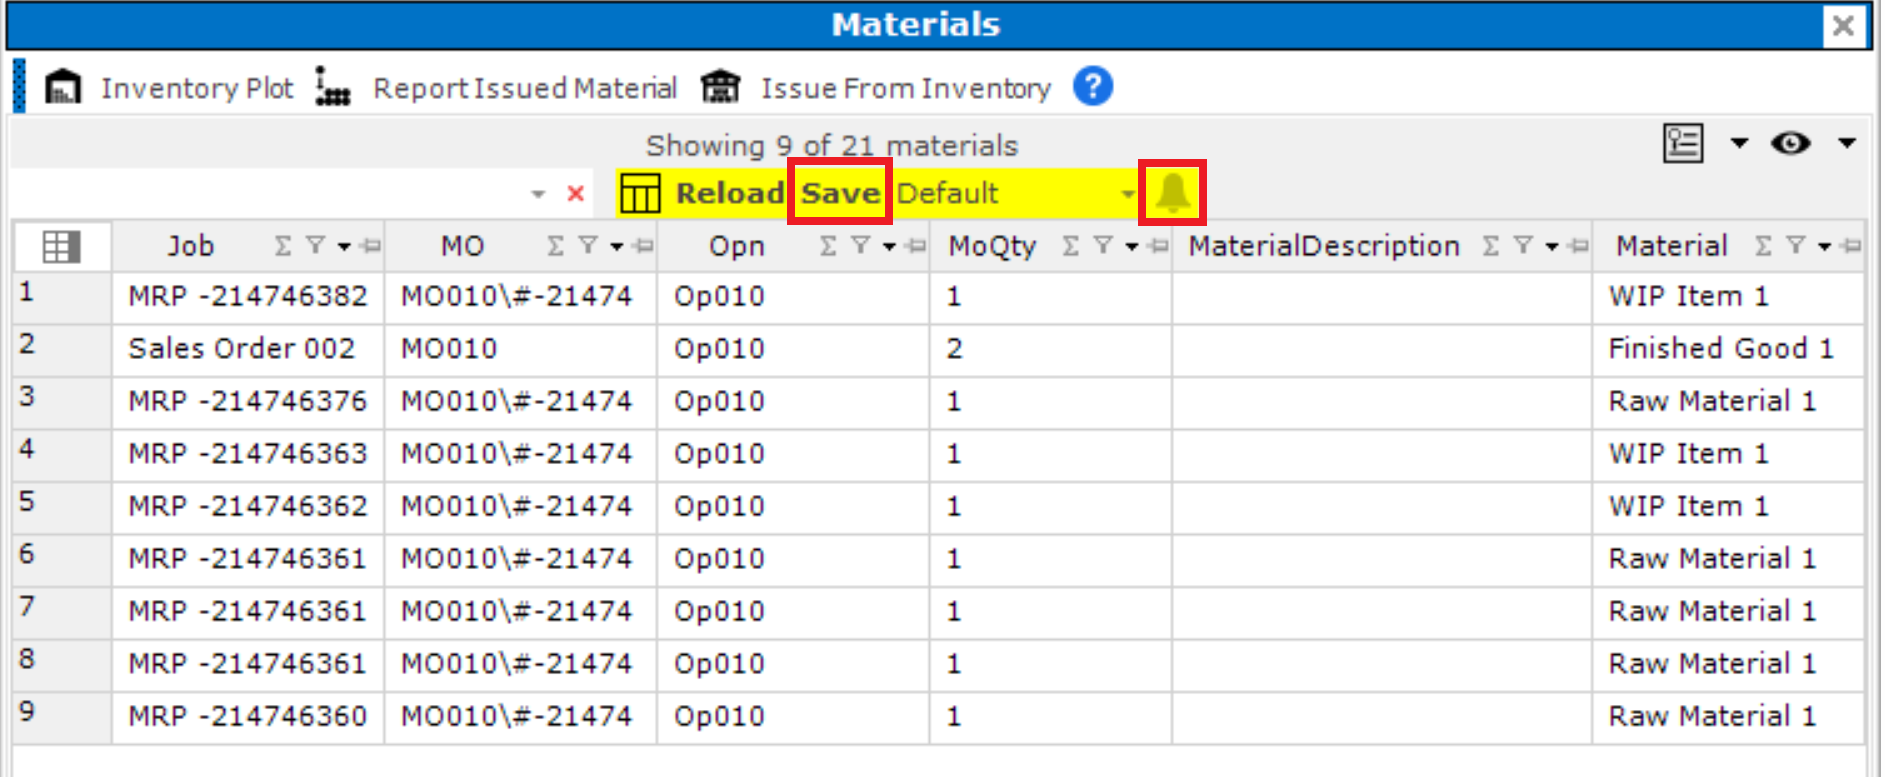The width and height of the screenshot is (1885, 777).
Task: Click inside the search input field
Action: (268, 193)
